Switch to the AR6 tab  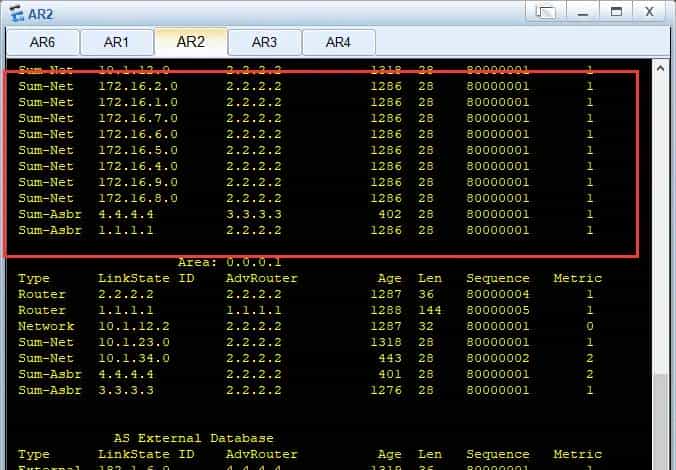pyautogui.click(x=42, y=42)
